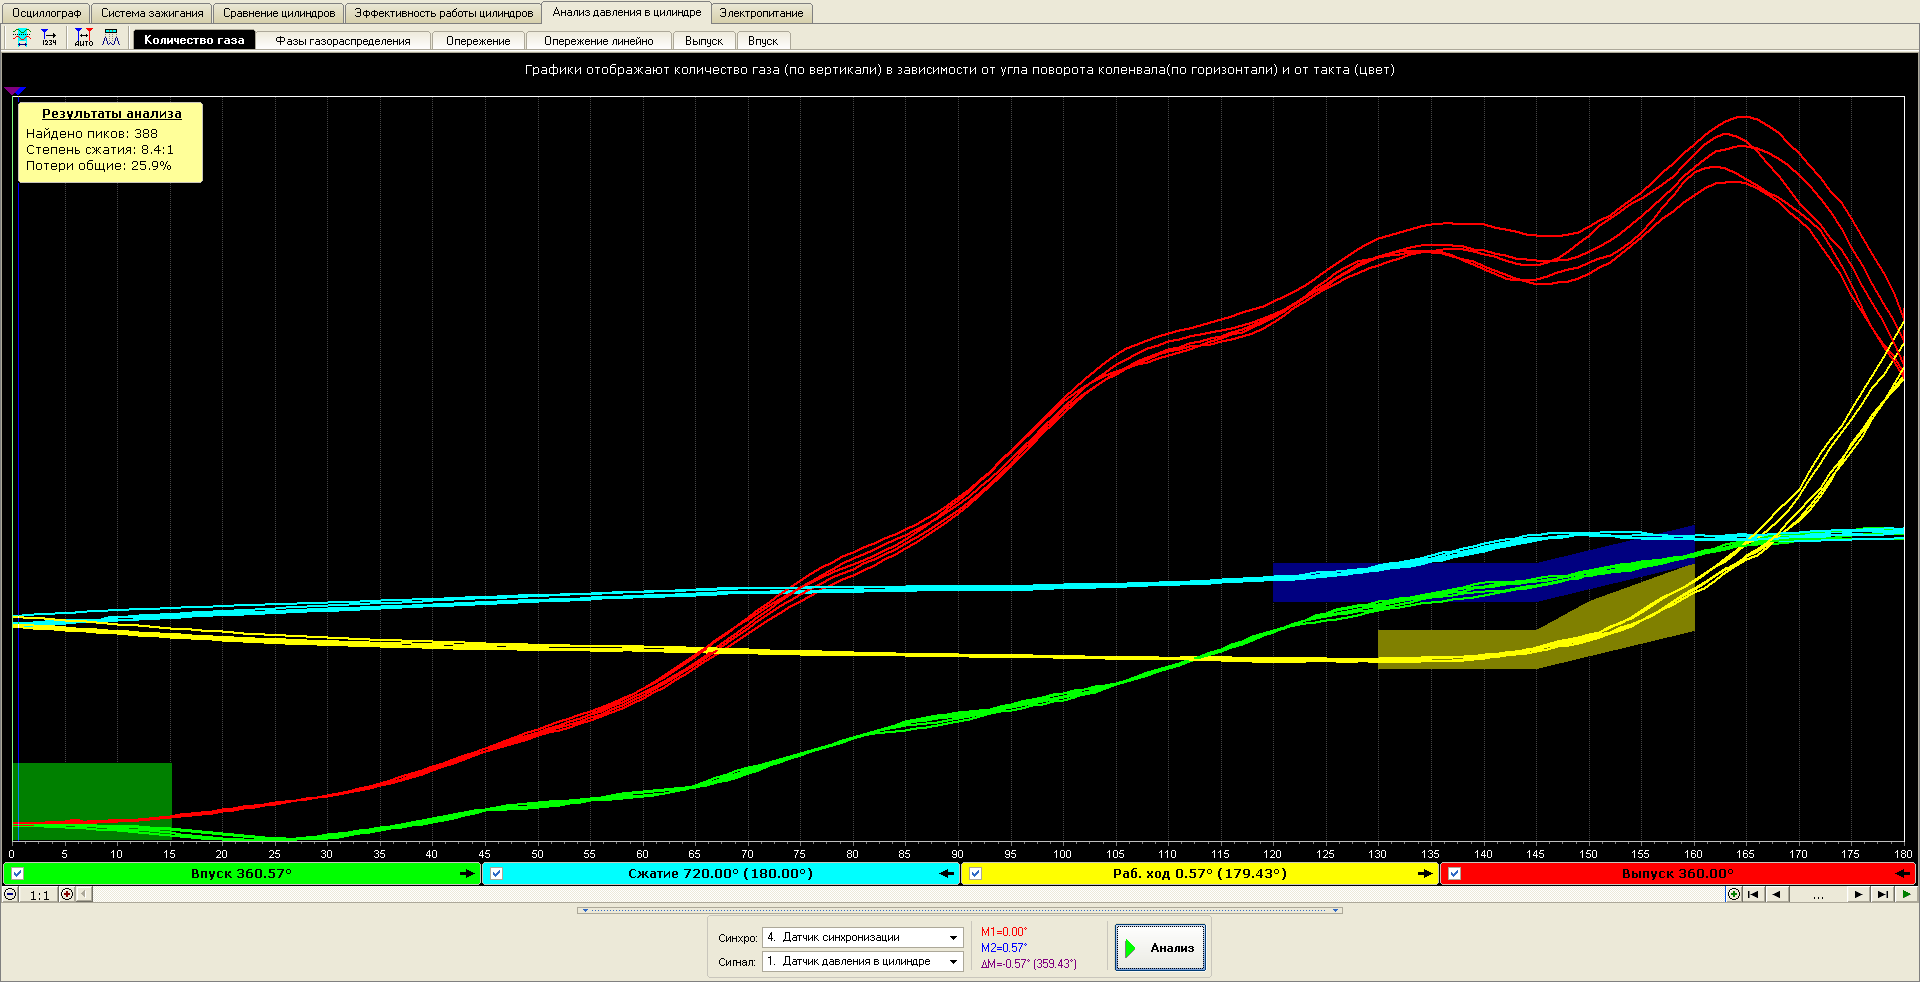Click the arrow on the Сжатие bar
The image size is (1920, 982).
947,874
